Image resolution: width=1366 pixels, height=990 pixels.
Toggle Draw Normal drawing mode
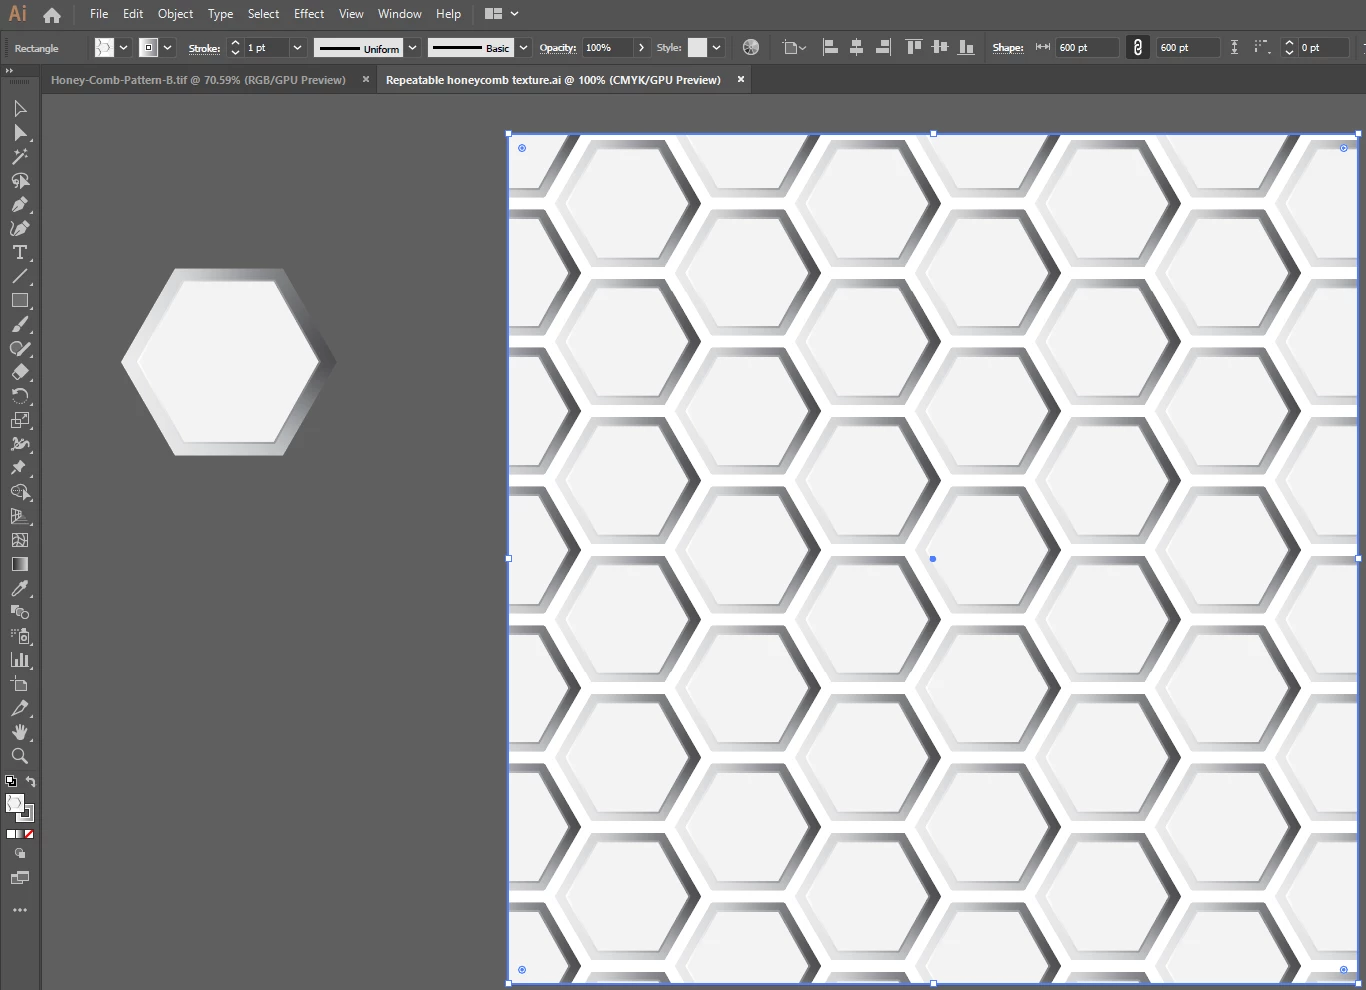pos(19,854)
